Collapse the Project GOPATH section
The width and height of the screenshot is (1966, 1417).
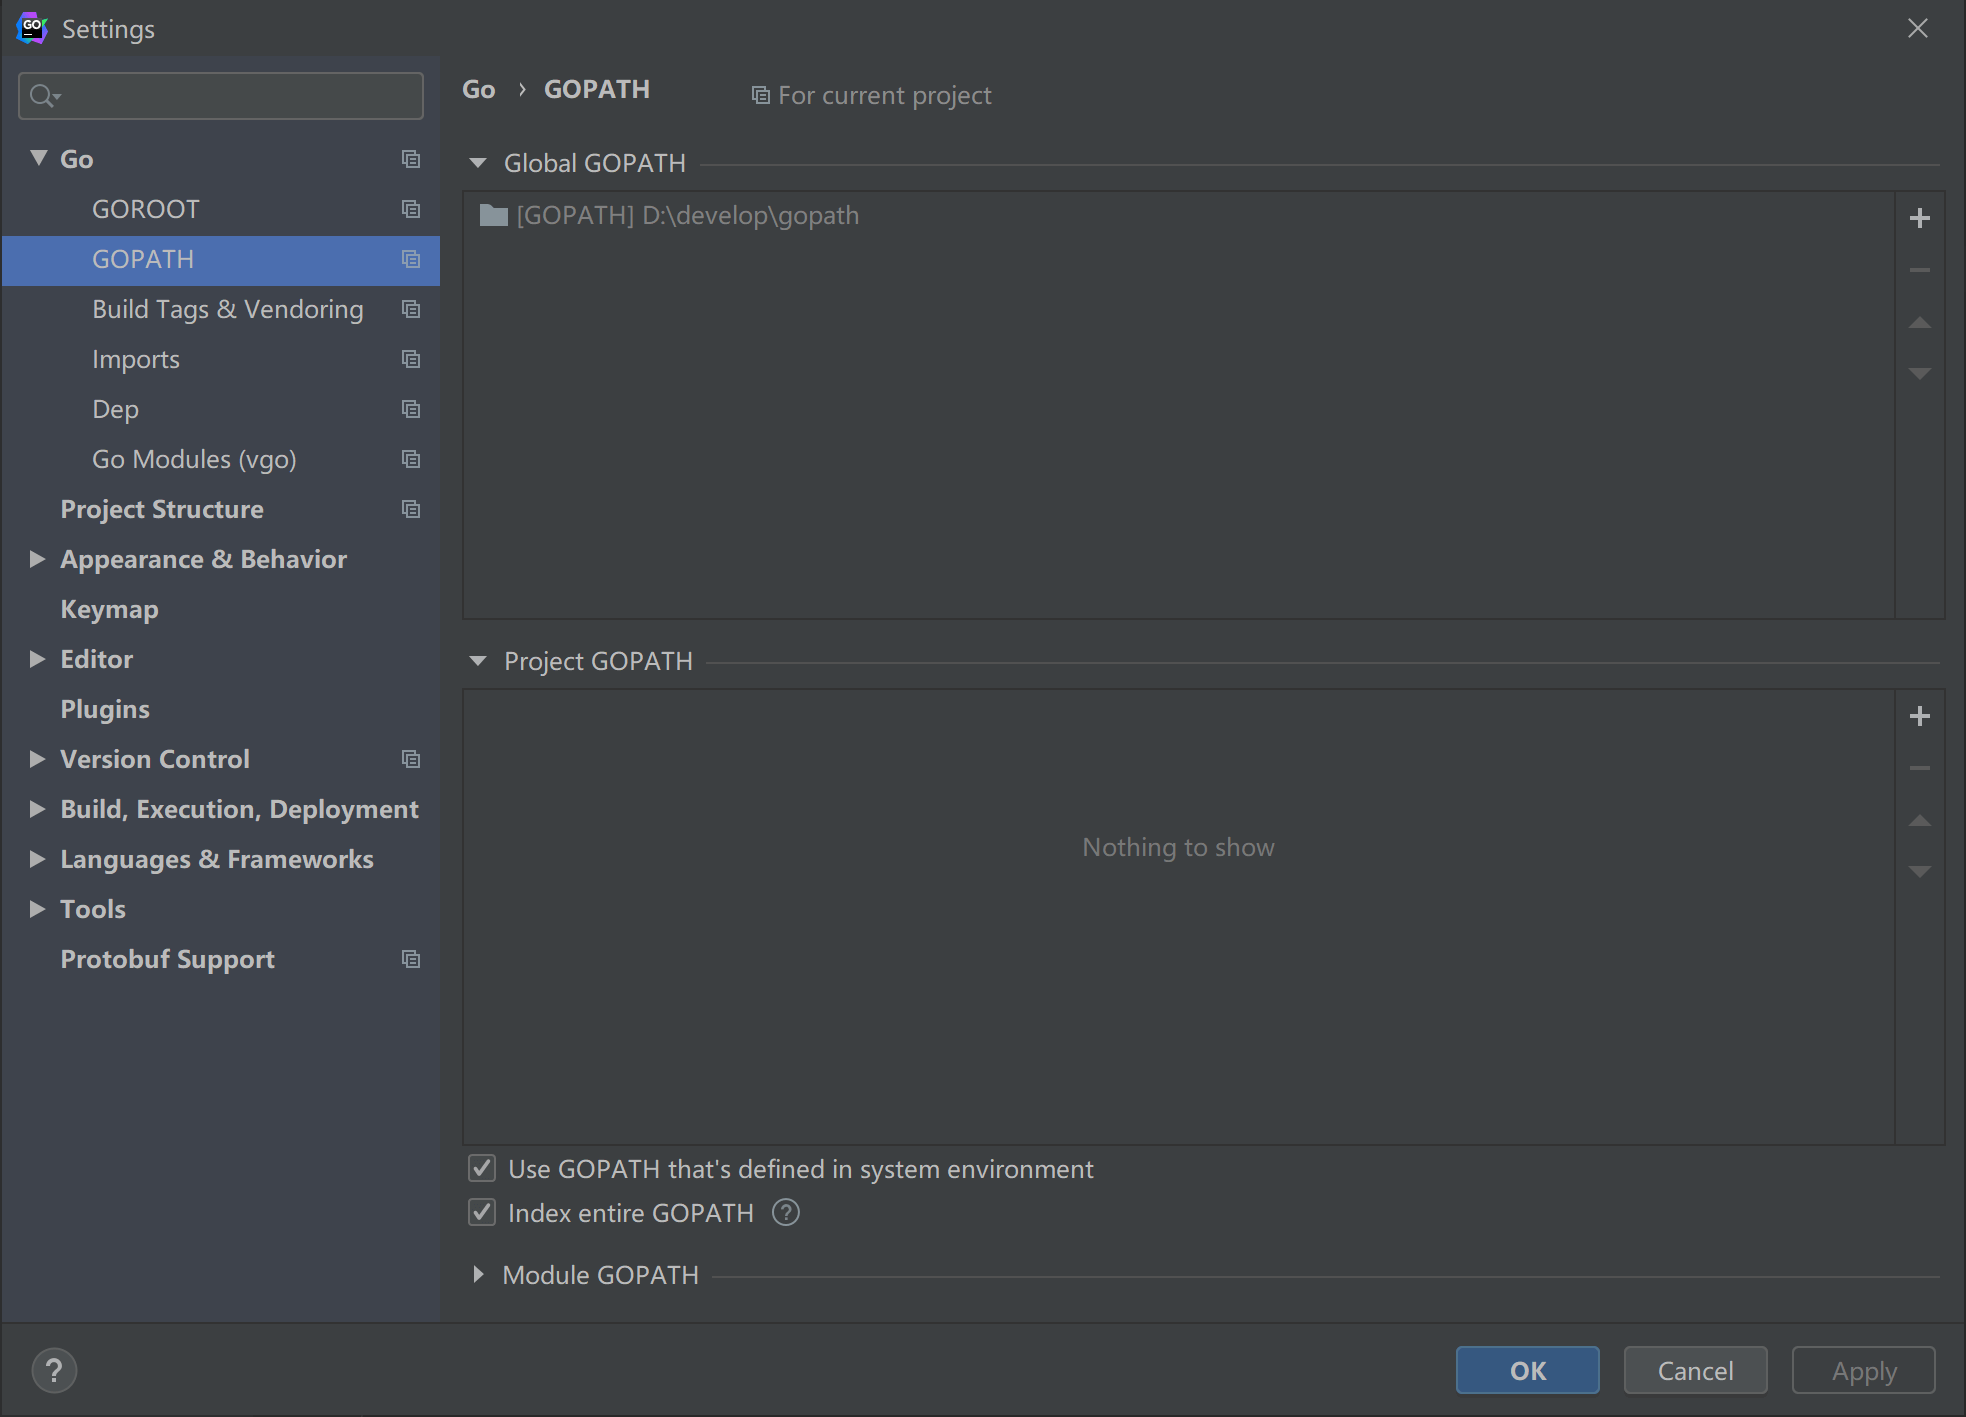click(478, 661)
